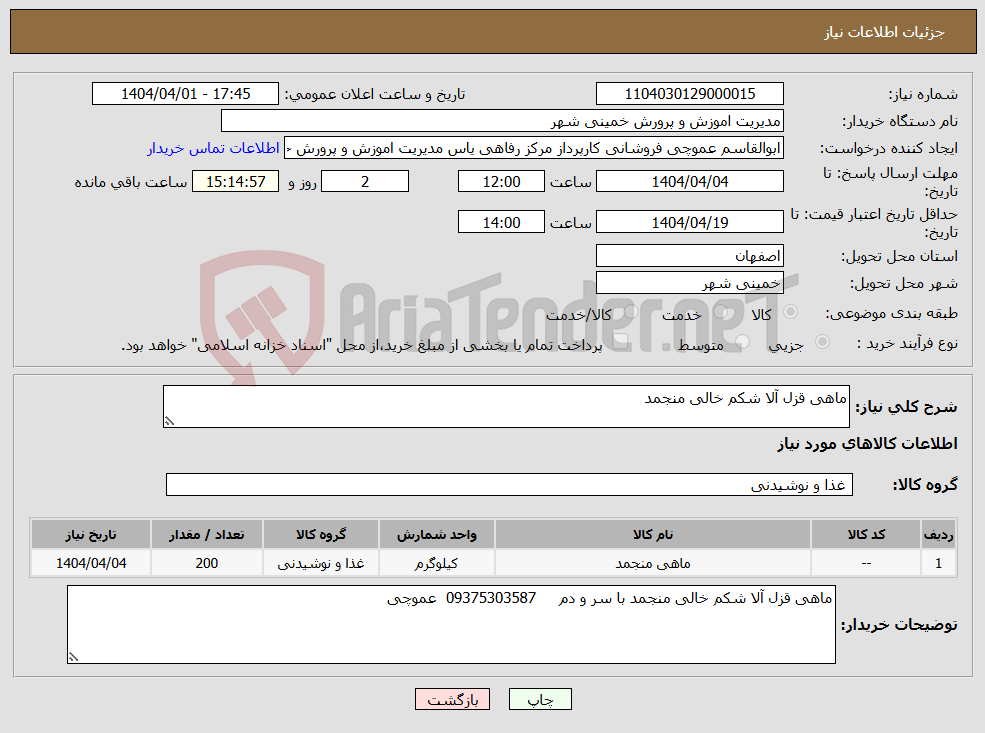Click the تاریخ نیاز column header
Screen dimensions: 985x733
click(x=91, y=535)
